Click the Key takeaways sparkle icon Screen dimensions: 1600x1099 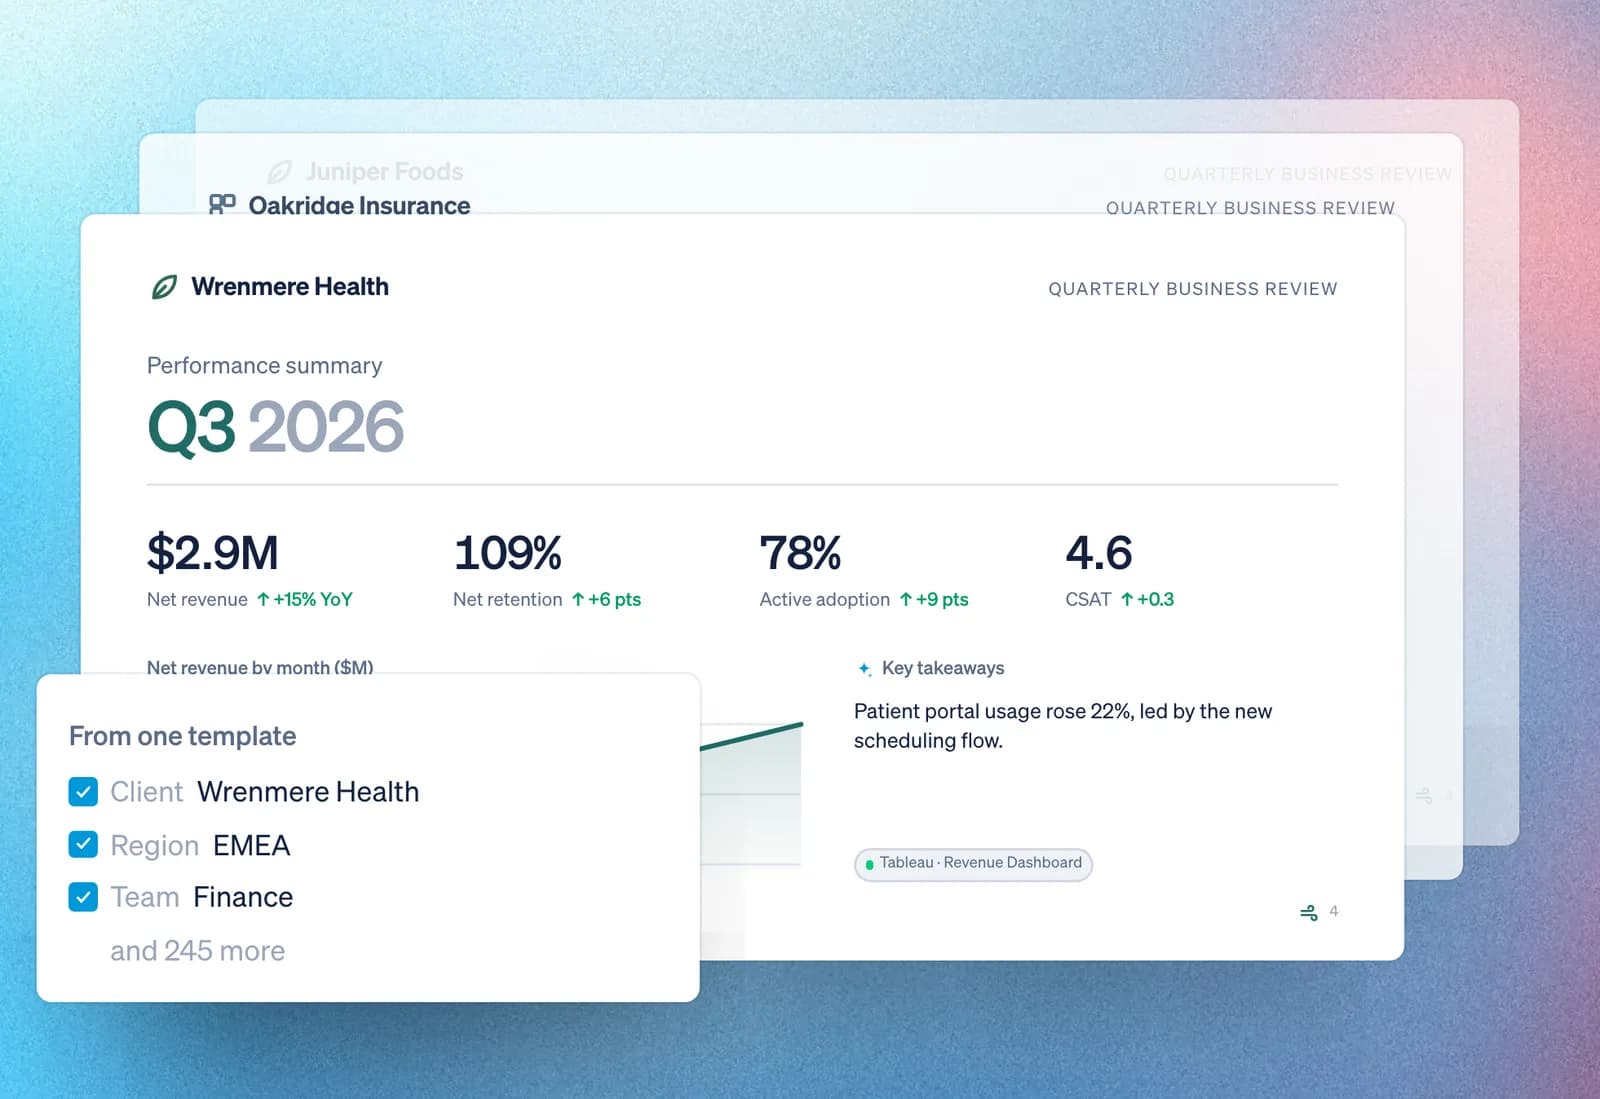(865, 668)
